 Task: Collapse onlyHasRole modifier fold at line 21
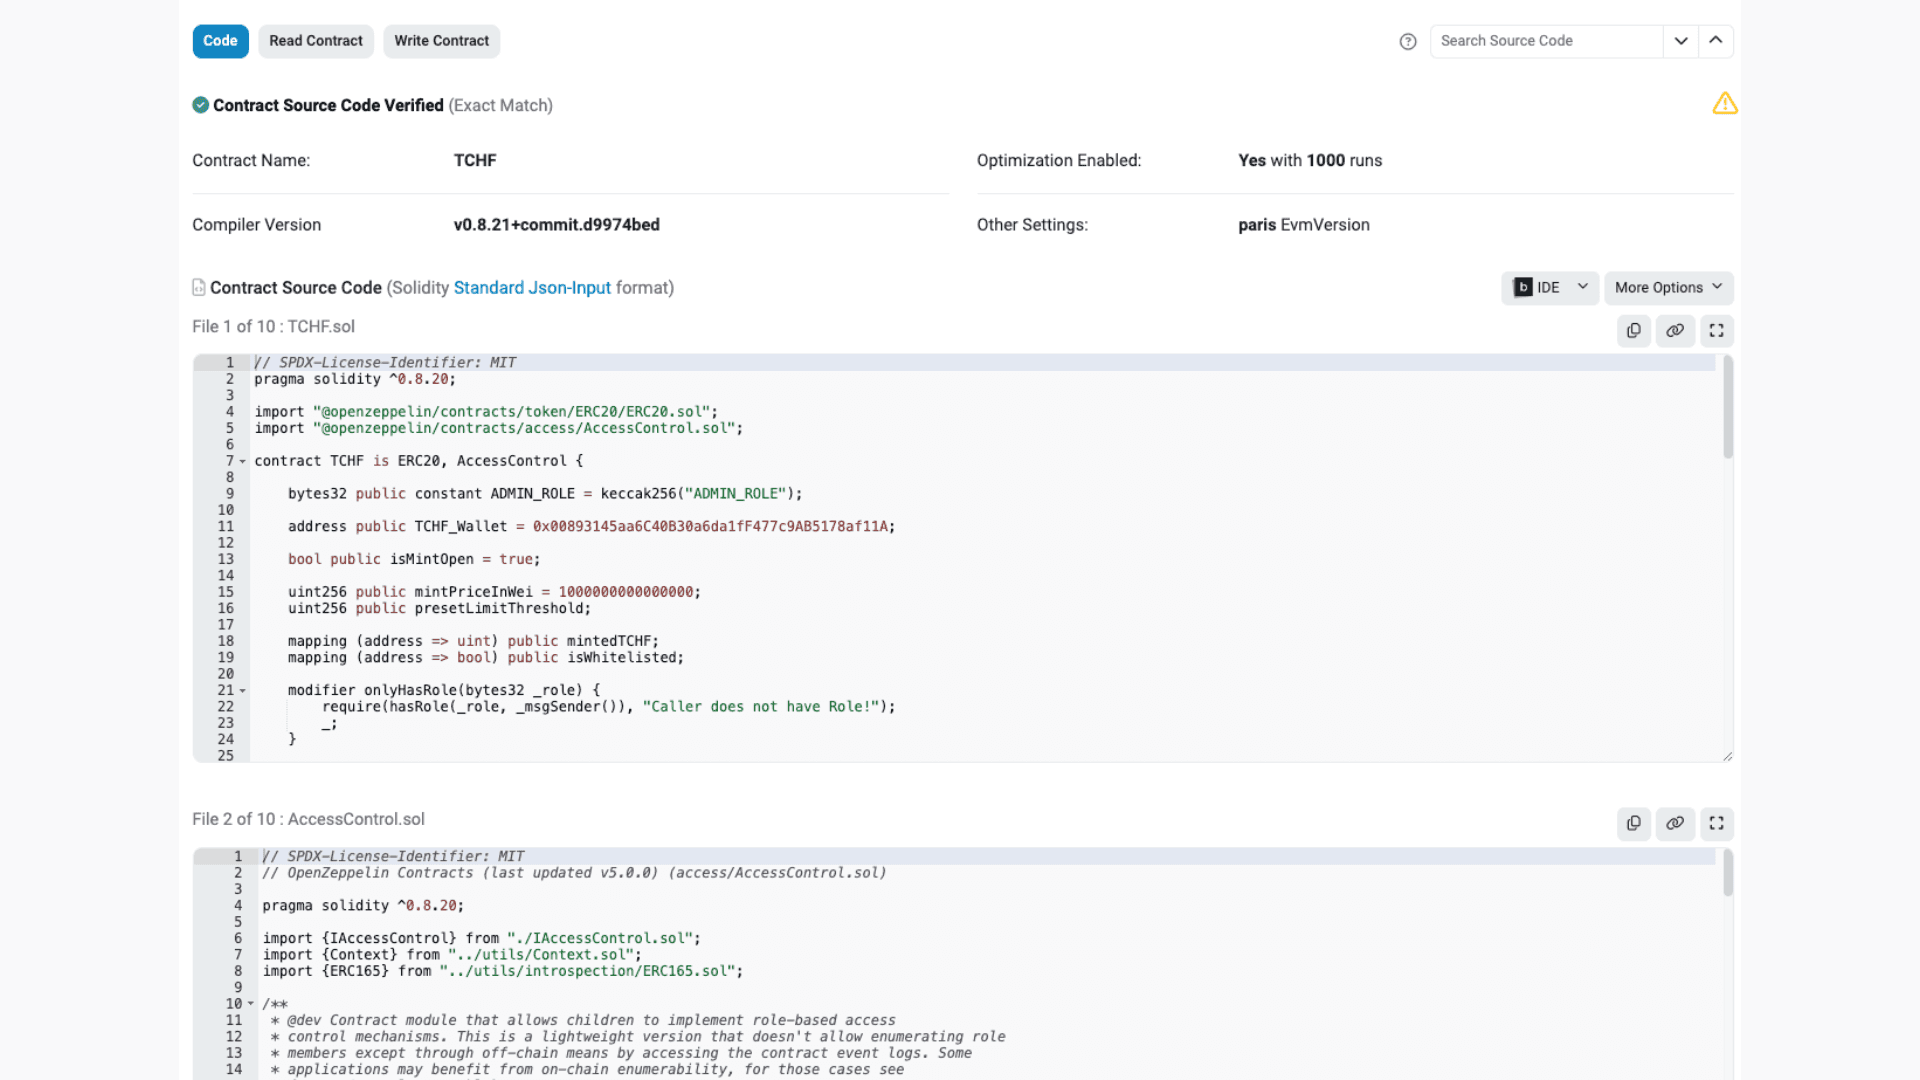[x=243, y=691]
